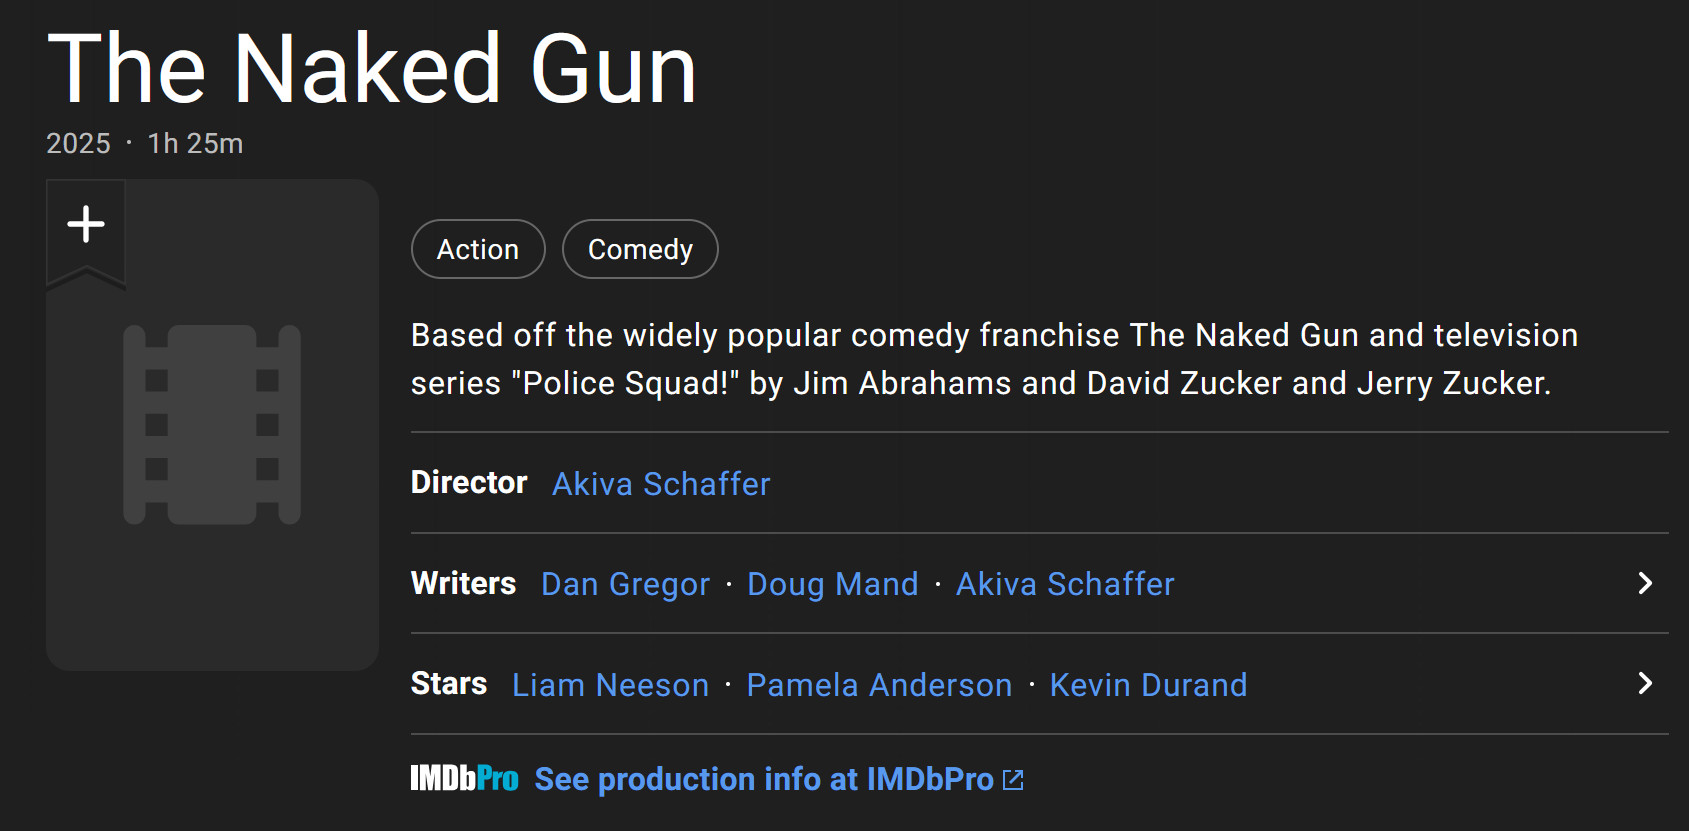Add The Naked Gun to watchlist

click(86, 225)
